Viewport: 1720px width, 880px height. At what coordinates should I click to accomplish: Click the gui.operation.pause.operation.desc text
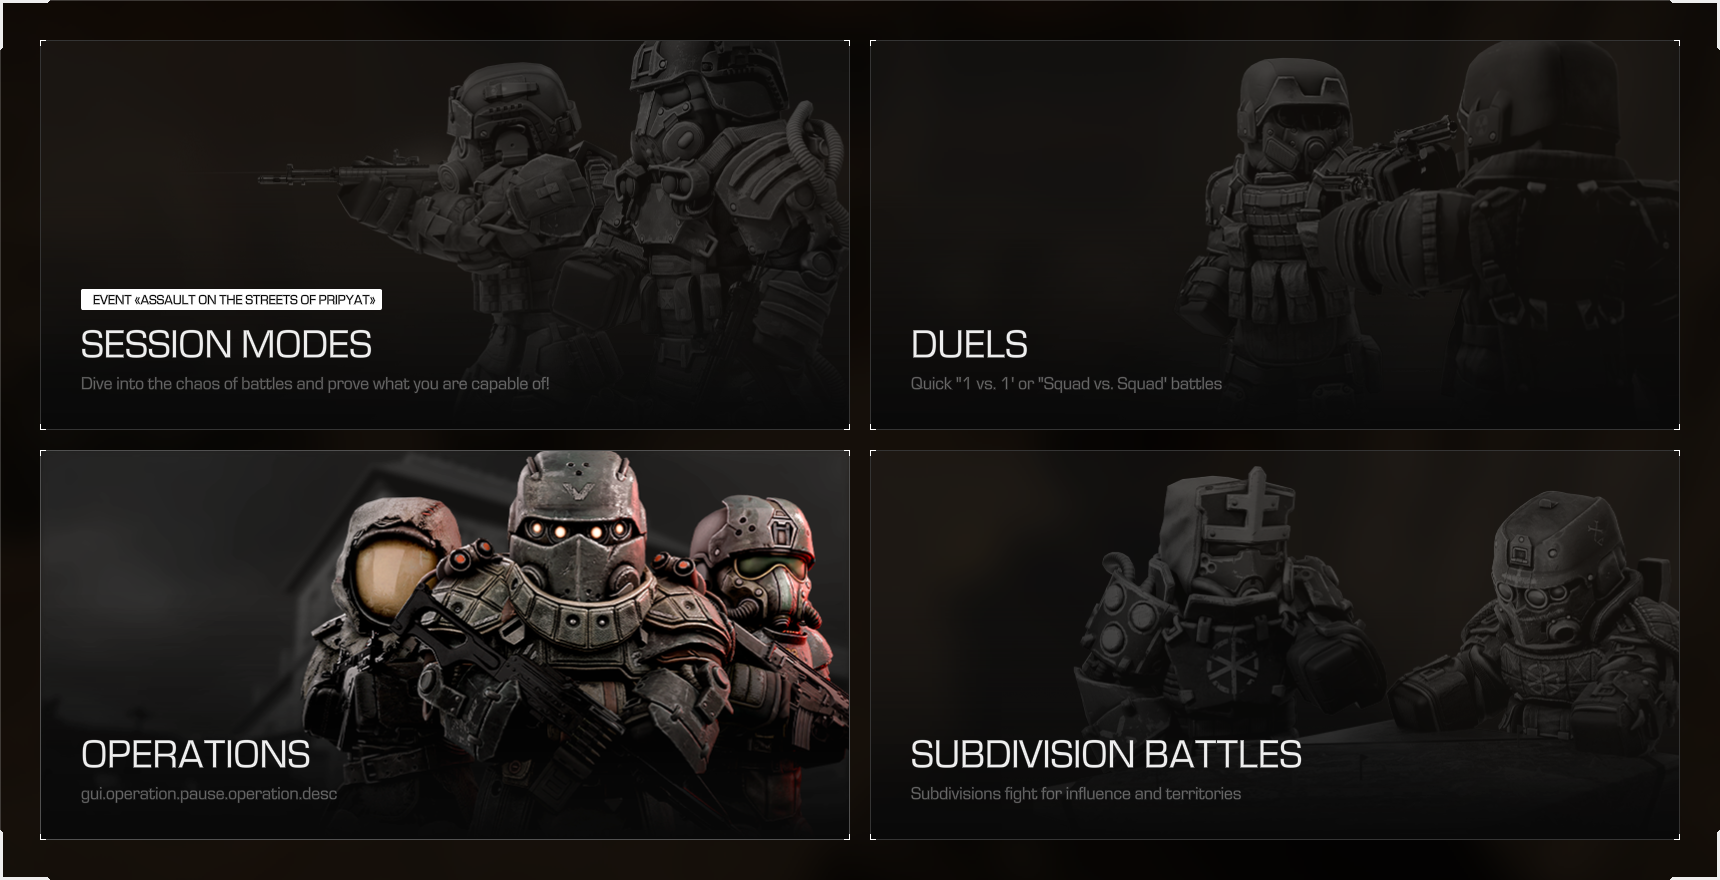point(209,794)
